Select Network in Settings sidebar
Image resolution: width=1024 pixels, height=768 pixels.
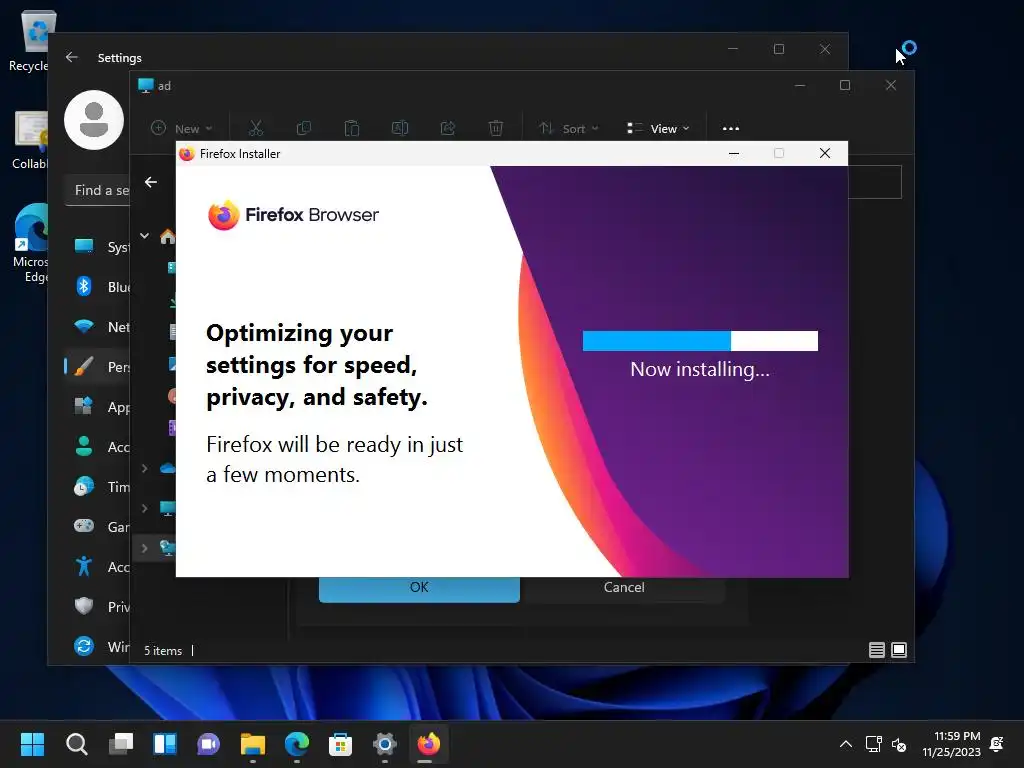pyautogui.click(x=97, y=327)
